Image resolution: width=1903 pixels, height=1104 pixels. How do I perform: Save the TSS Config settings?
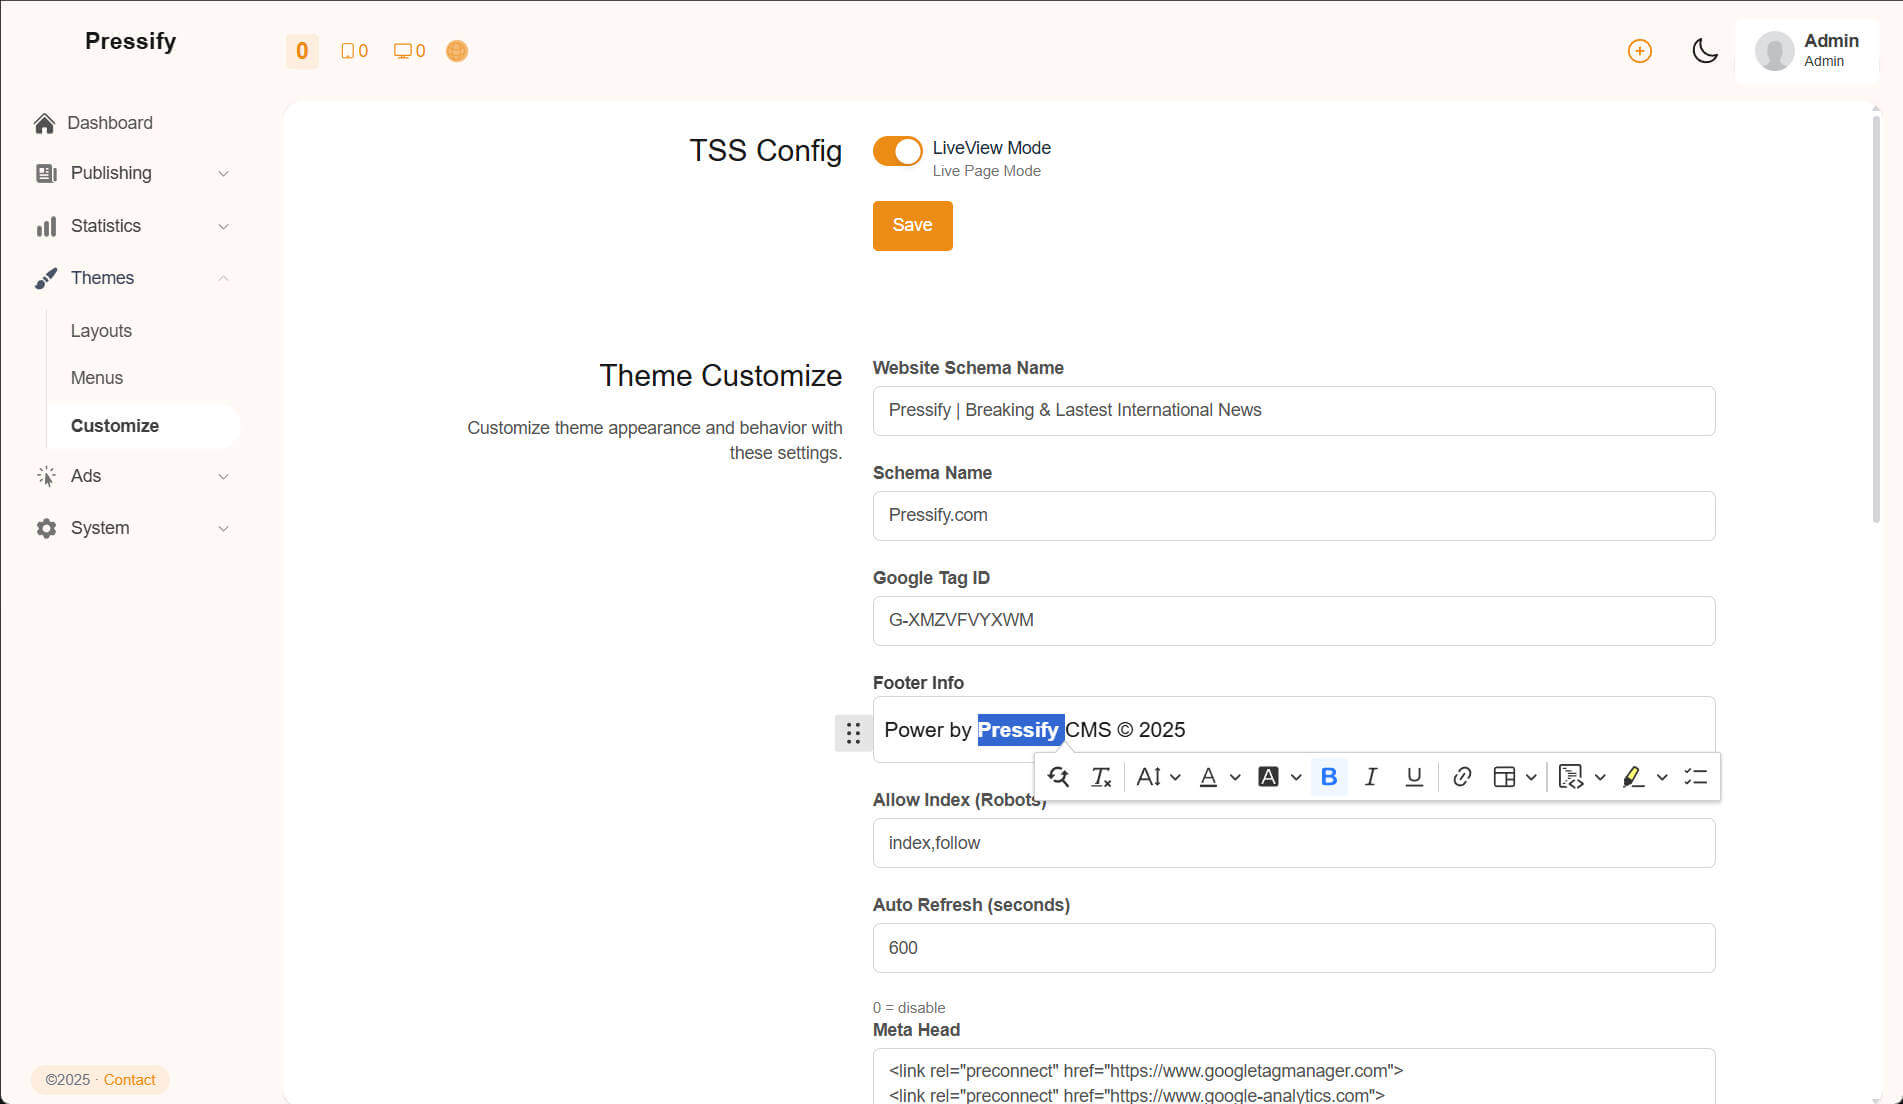click(x=912, y=225)
